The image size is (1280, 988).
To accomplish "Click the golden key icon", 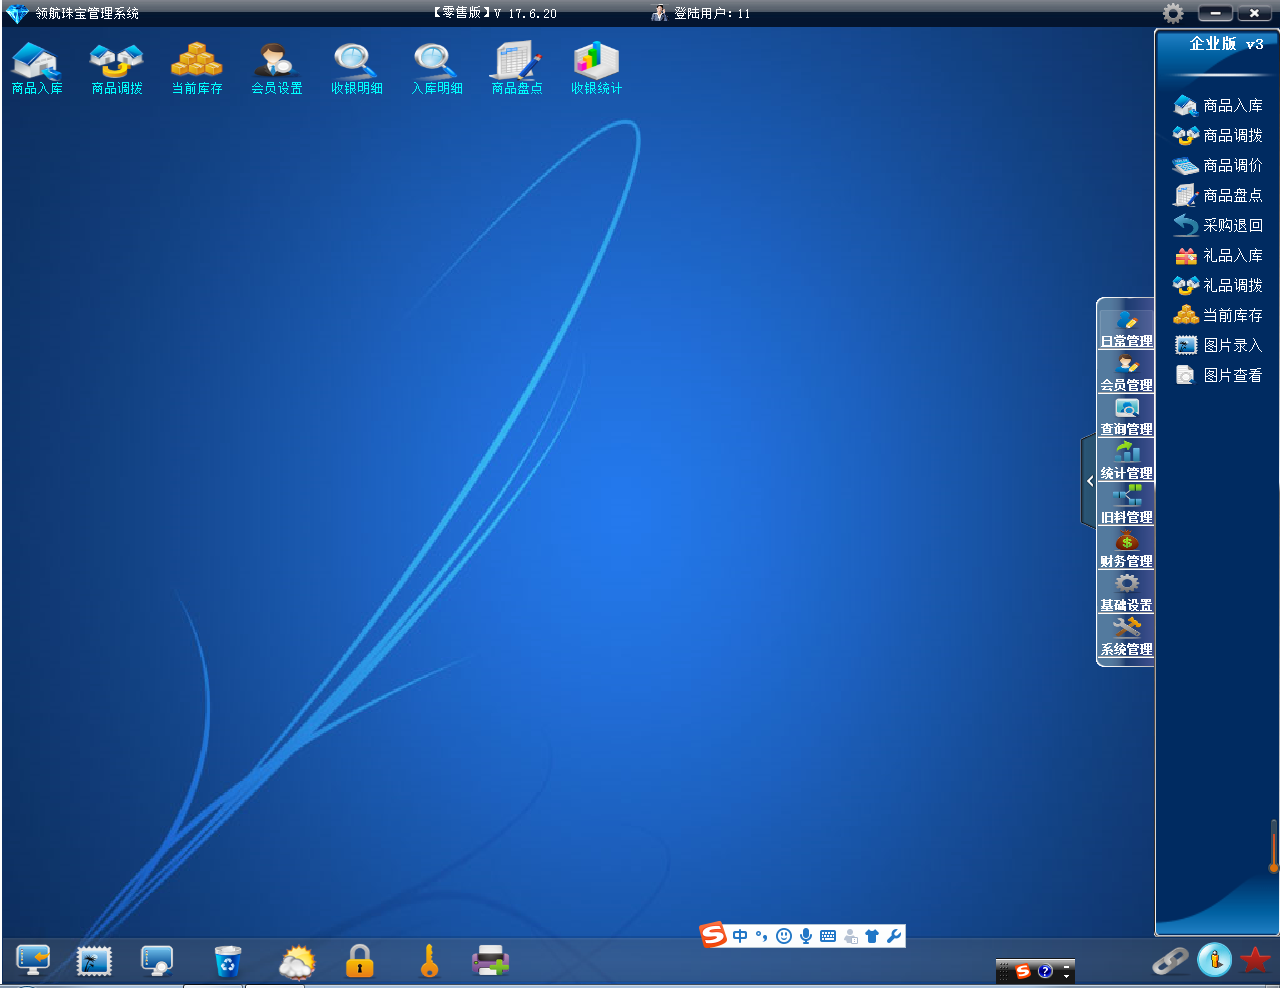I will tap(430, 961).
